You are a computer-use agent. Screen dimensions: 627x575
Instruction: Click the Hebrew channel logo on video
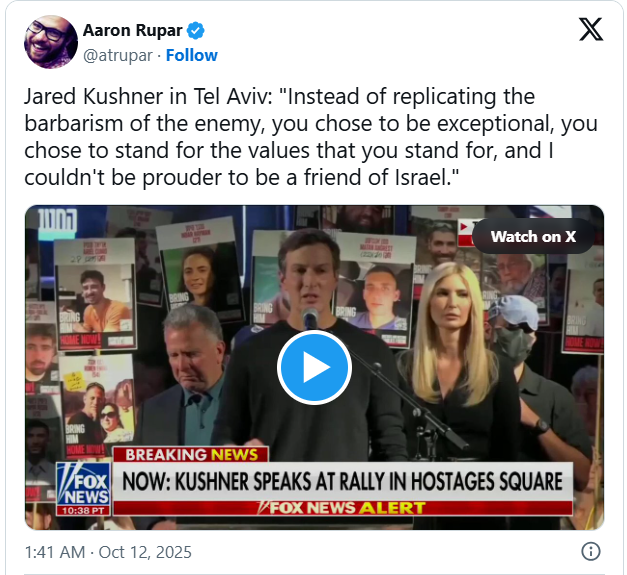point(57,221)
